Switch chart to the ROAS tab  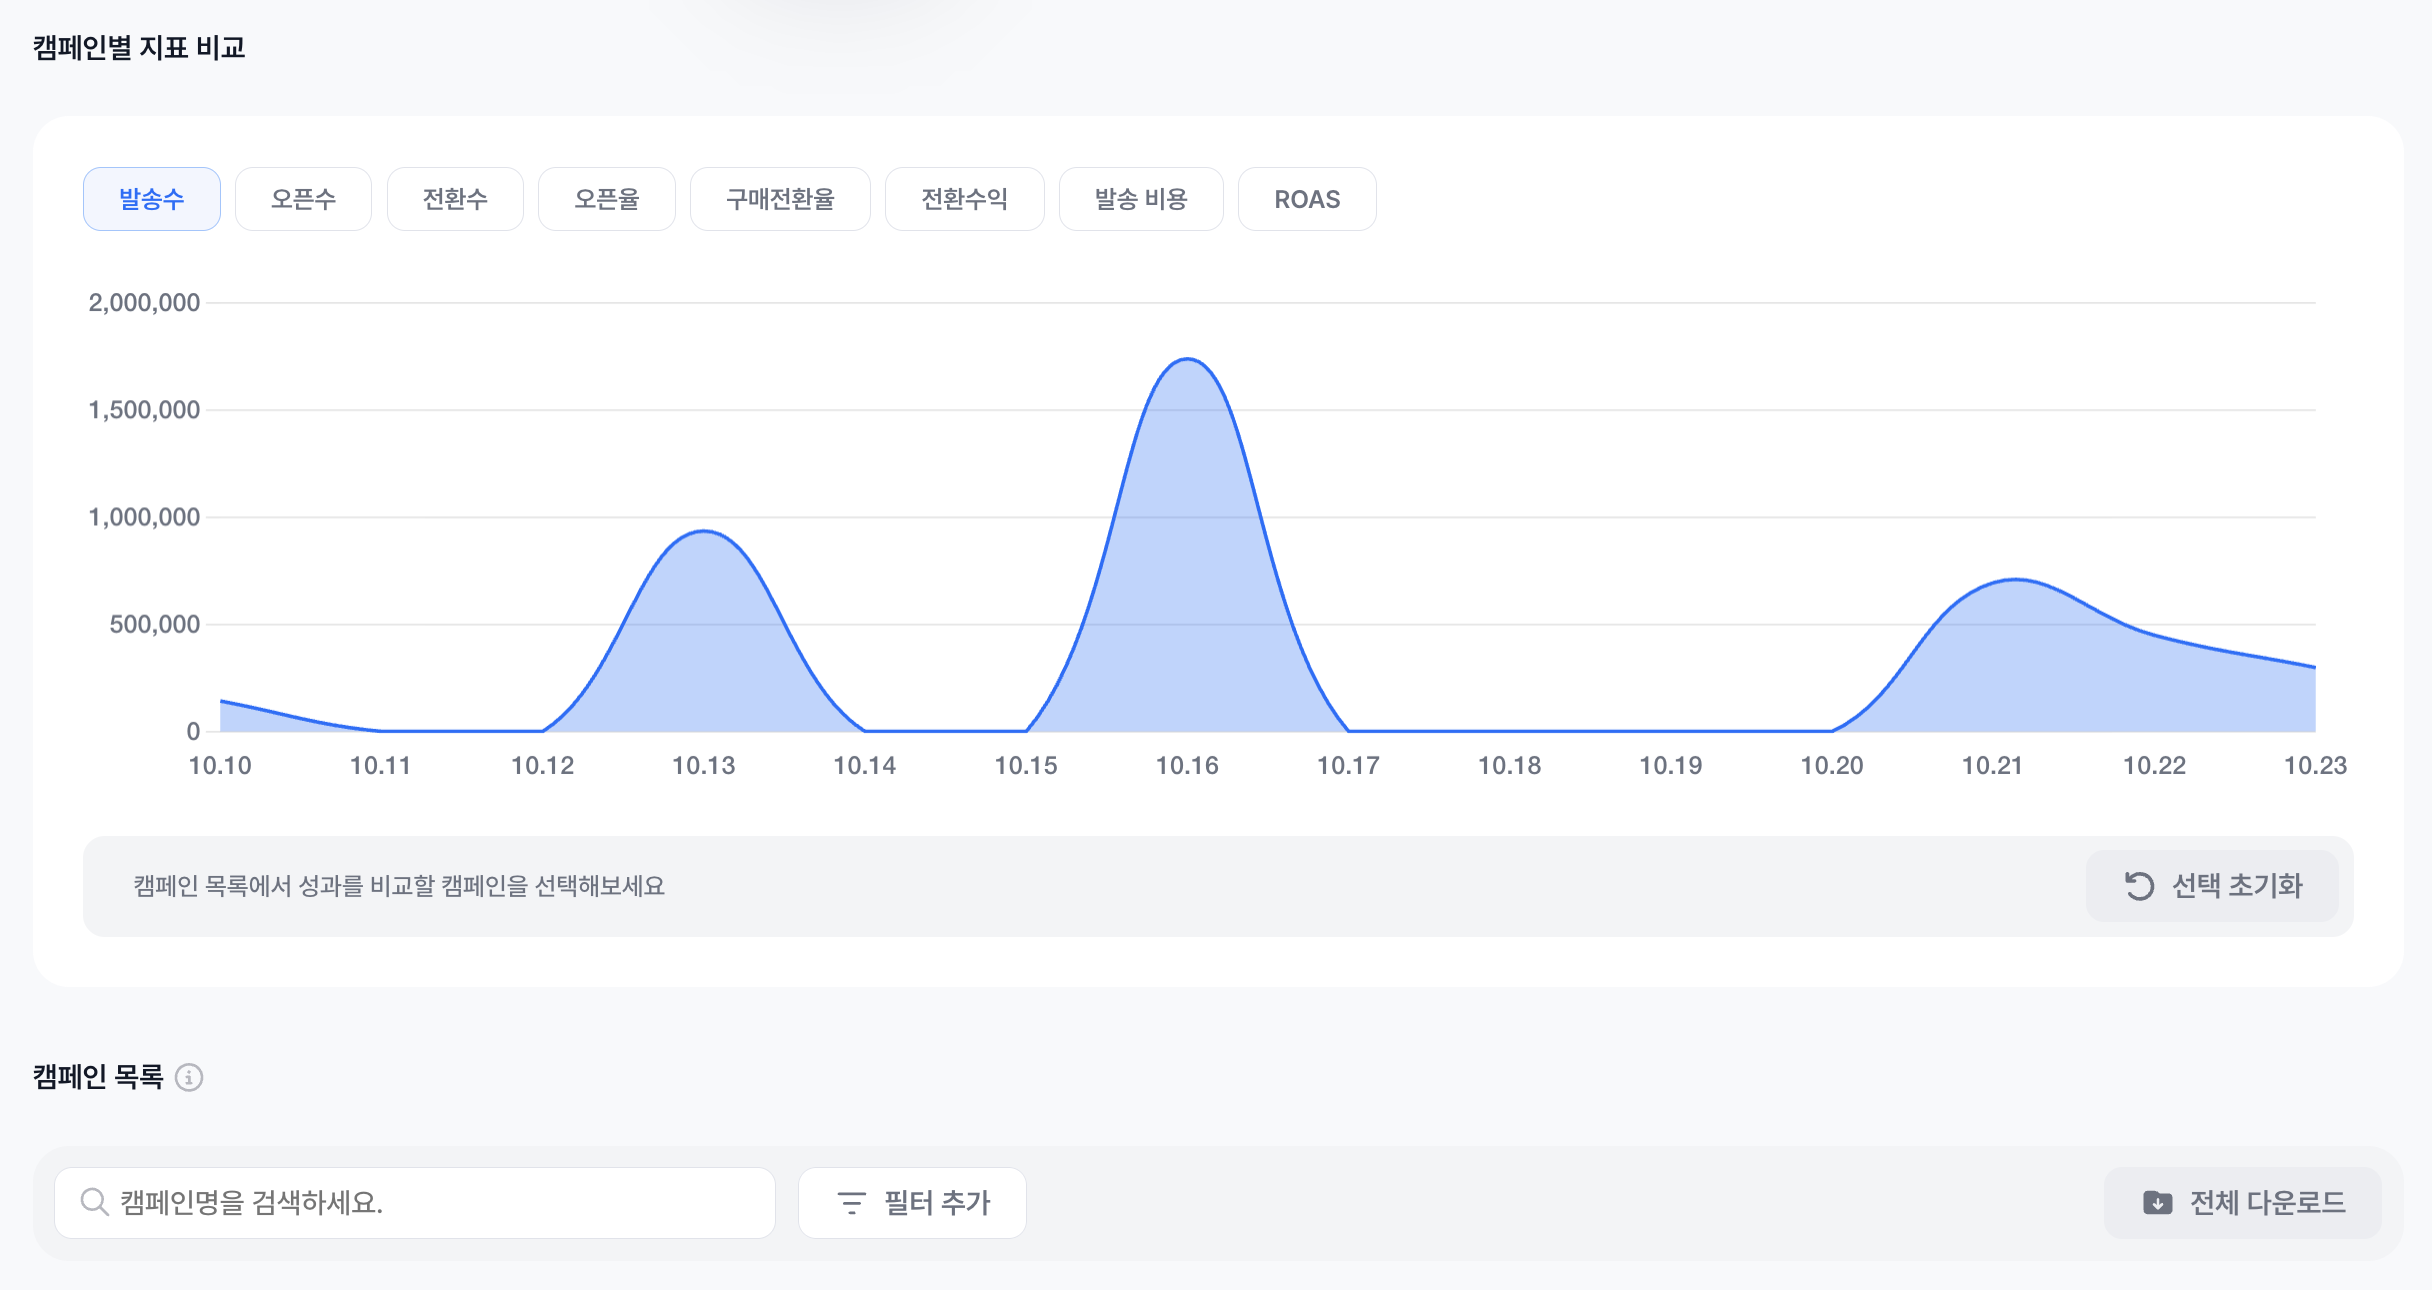[x=1307, y=199]
